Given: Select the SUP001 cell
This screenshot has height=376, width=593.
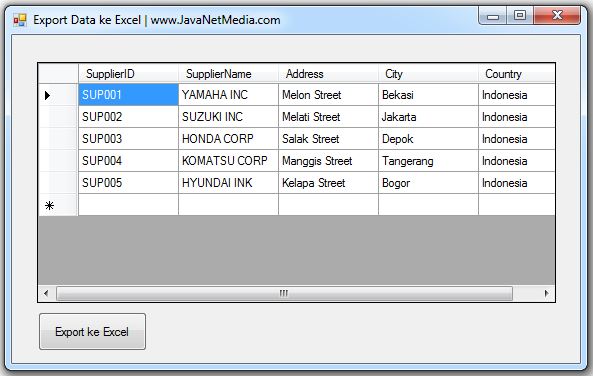Looking at the screenshot, I should point(128,95).
